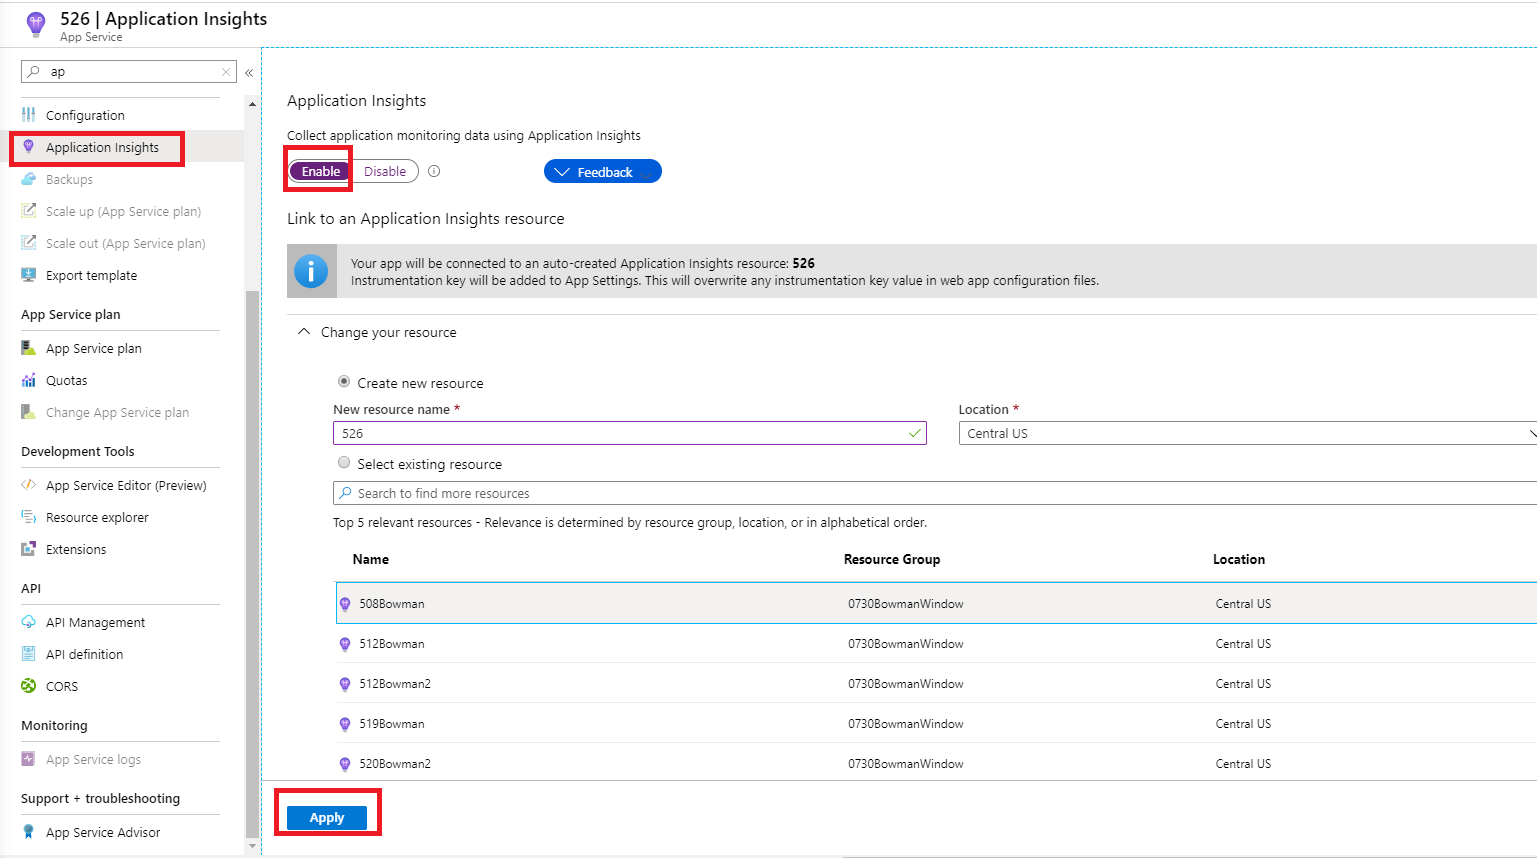1537x858 pixels.
Task: Open the API definition settings
Action: 85,653
